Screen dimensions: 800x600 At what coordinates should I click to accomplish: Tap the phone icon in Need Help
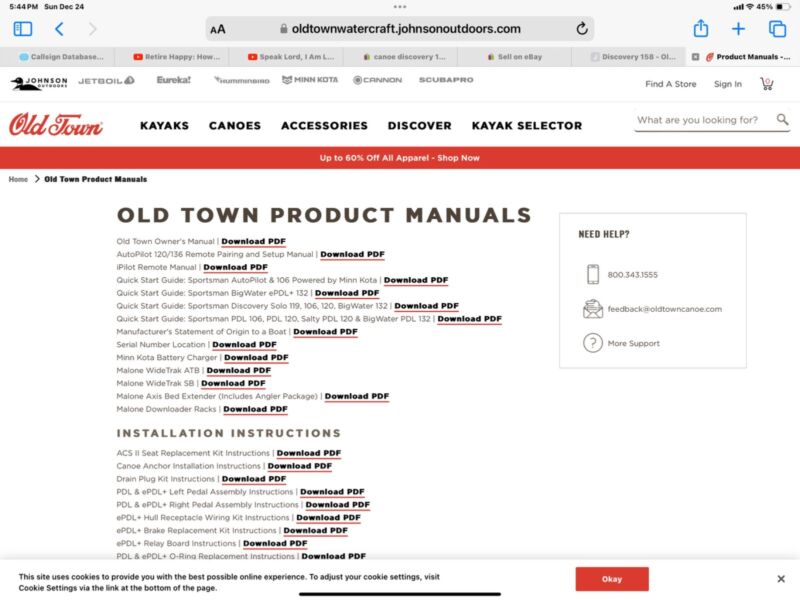[x=592, y=274]
